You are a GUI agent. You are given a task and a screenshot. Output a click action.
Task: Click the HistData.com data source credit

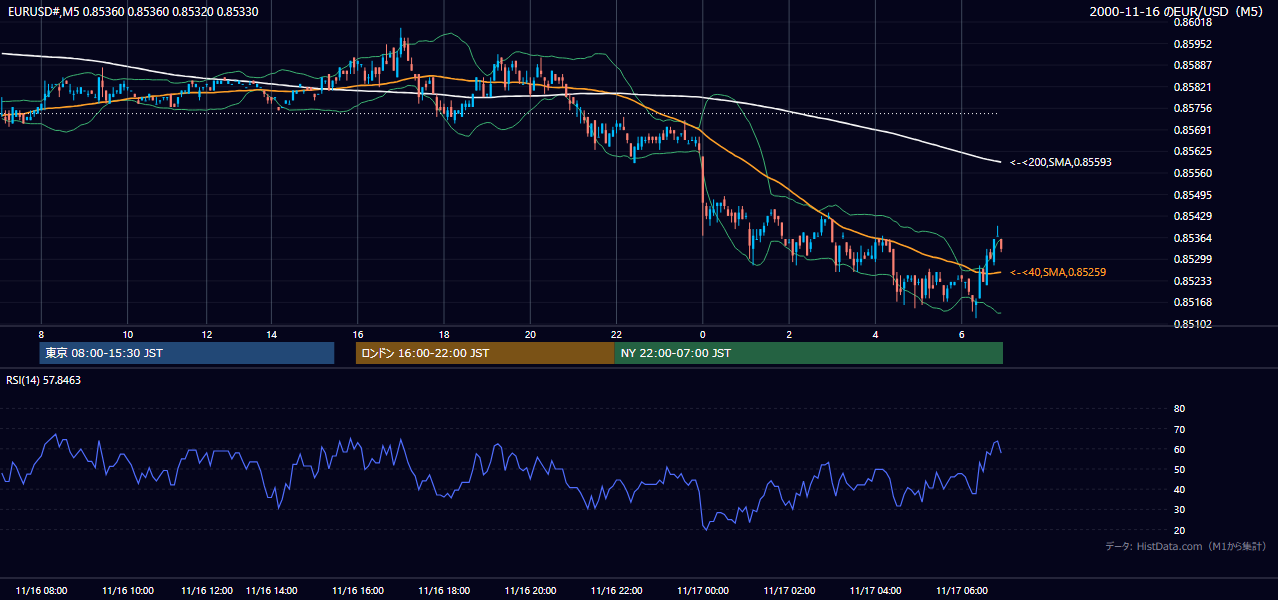coord(1186,546)
